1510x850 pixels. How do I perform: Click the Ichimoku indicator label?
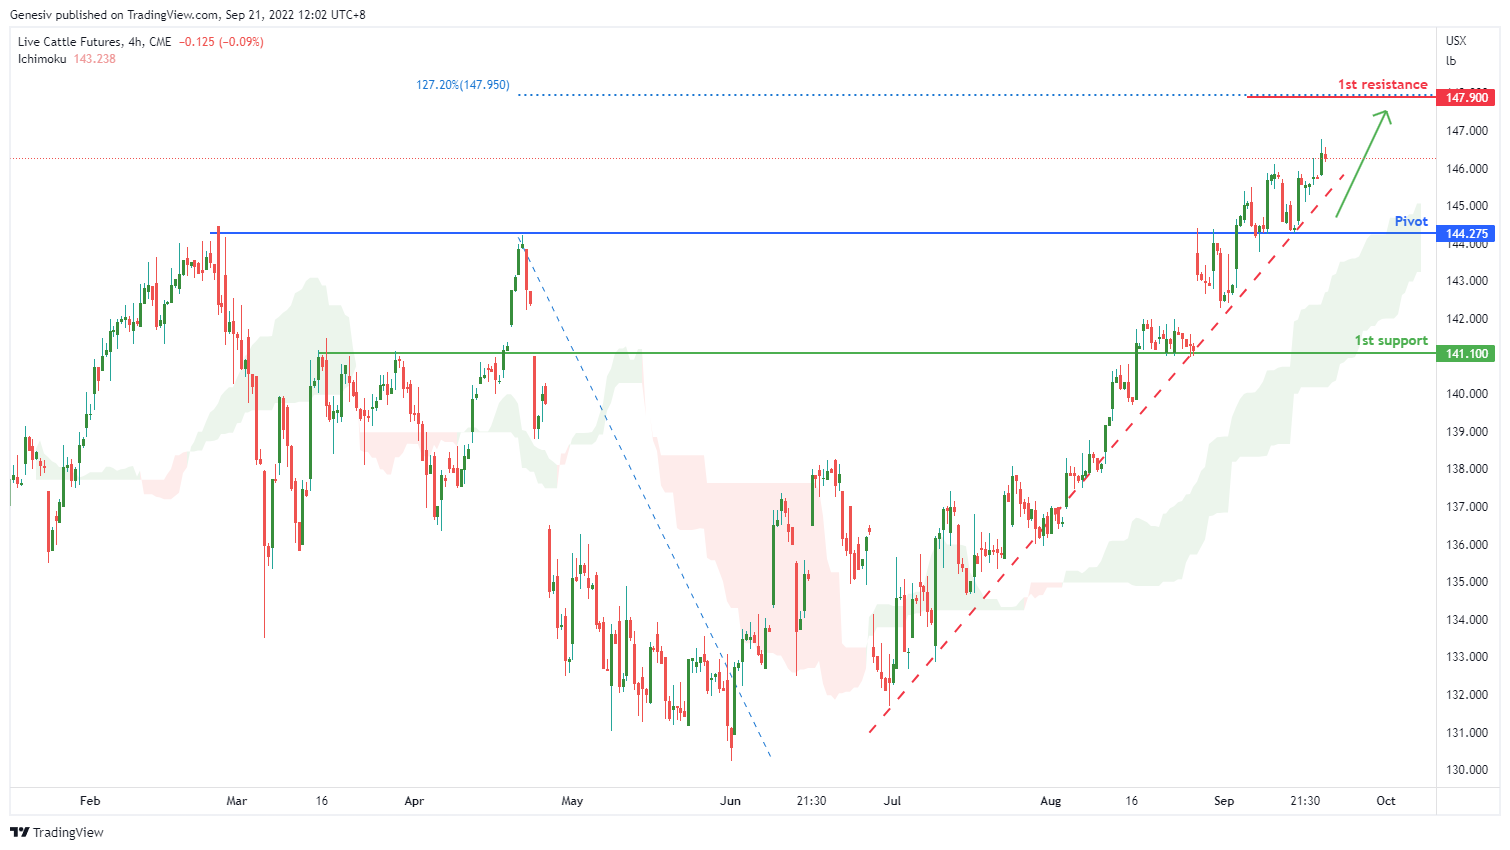point(42,59)
